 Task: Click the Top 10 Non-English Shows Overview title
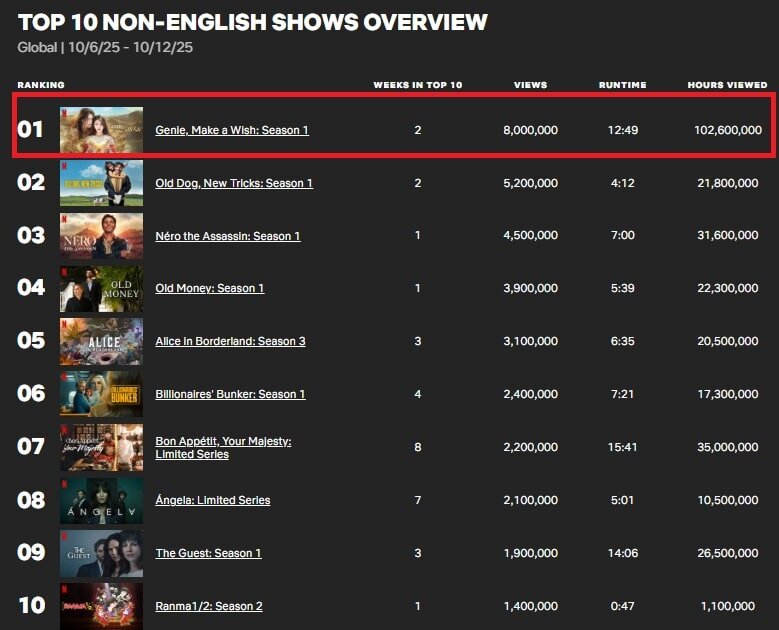click(252, 22)
